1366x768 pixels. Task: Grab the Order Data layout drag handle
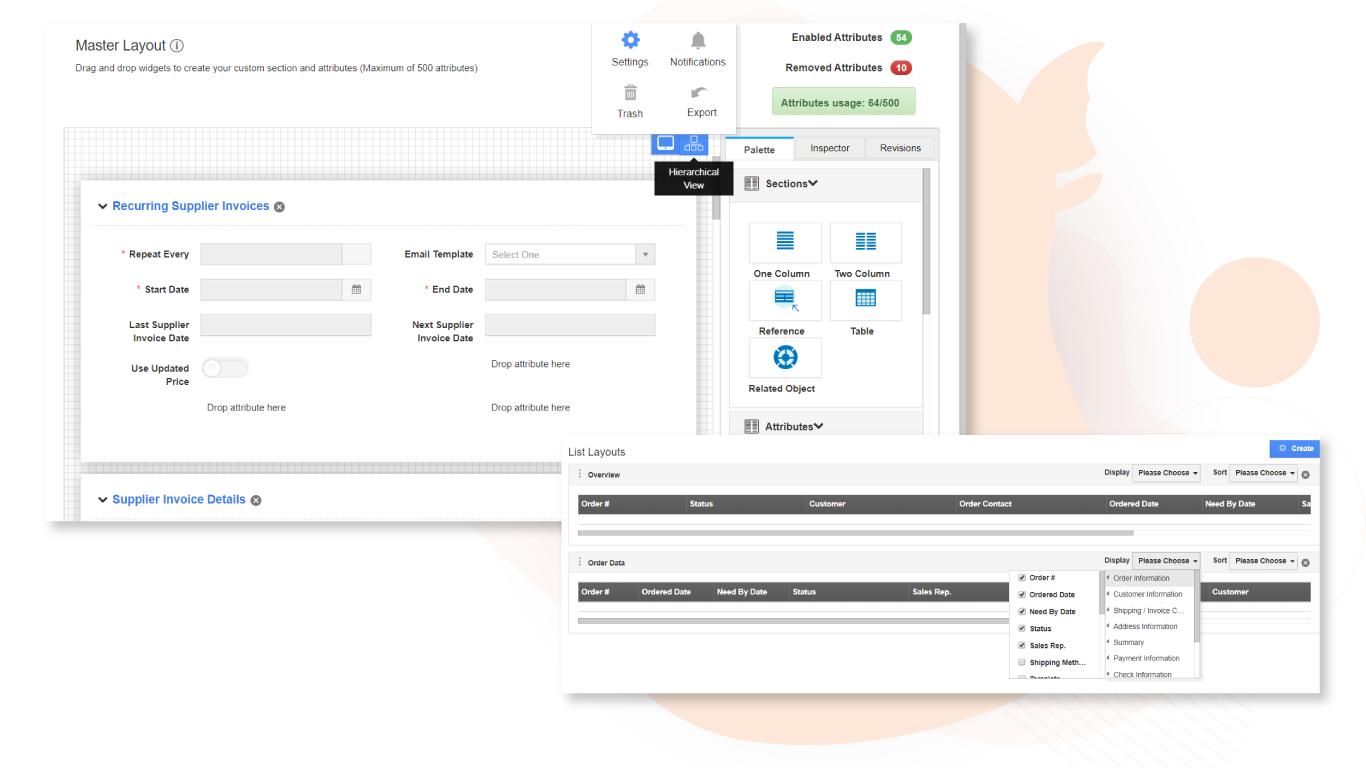[x=580, y=562]
